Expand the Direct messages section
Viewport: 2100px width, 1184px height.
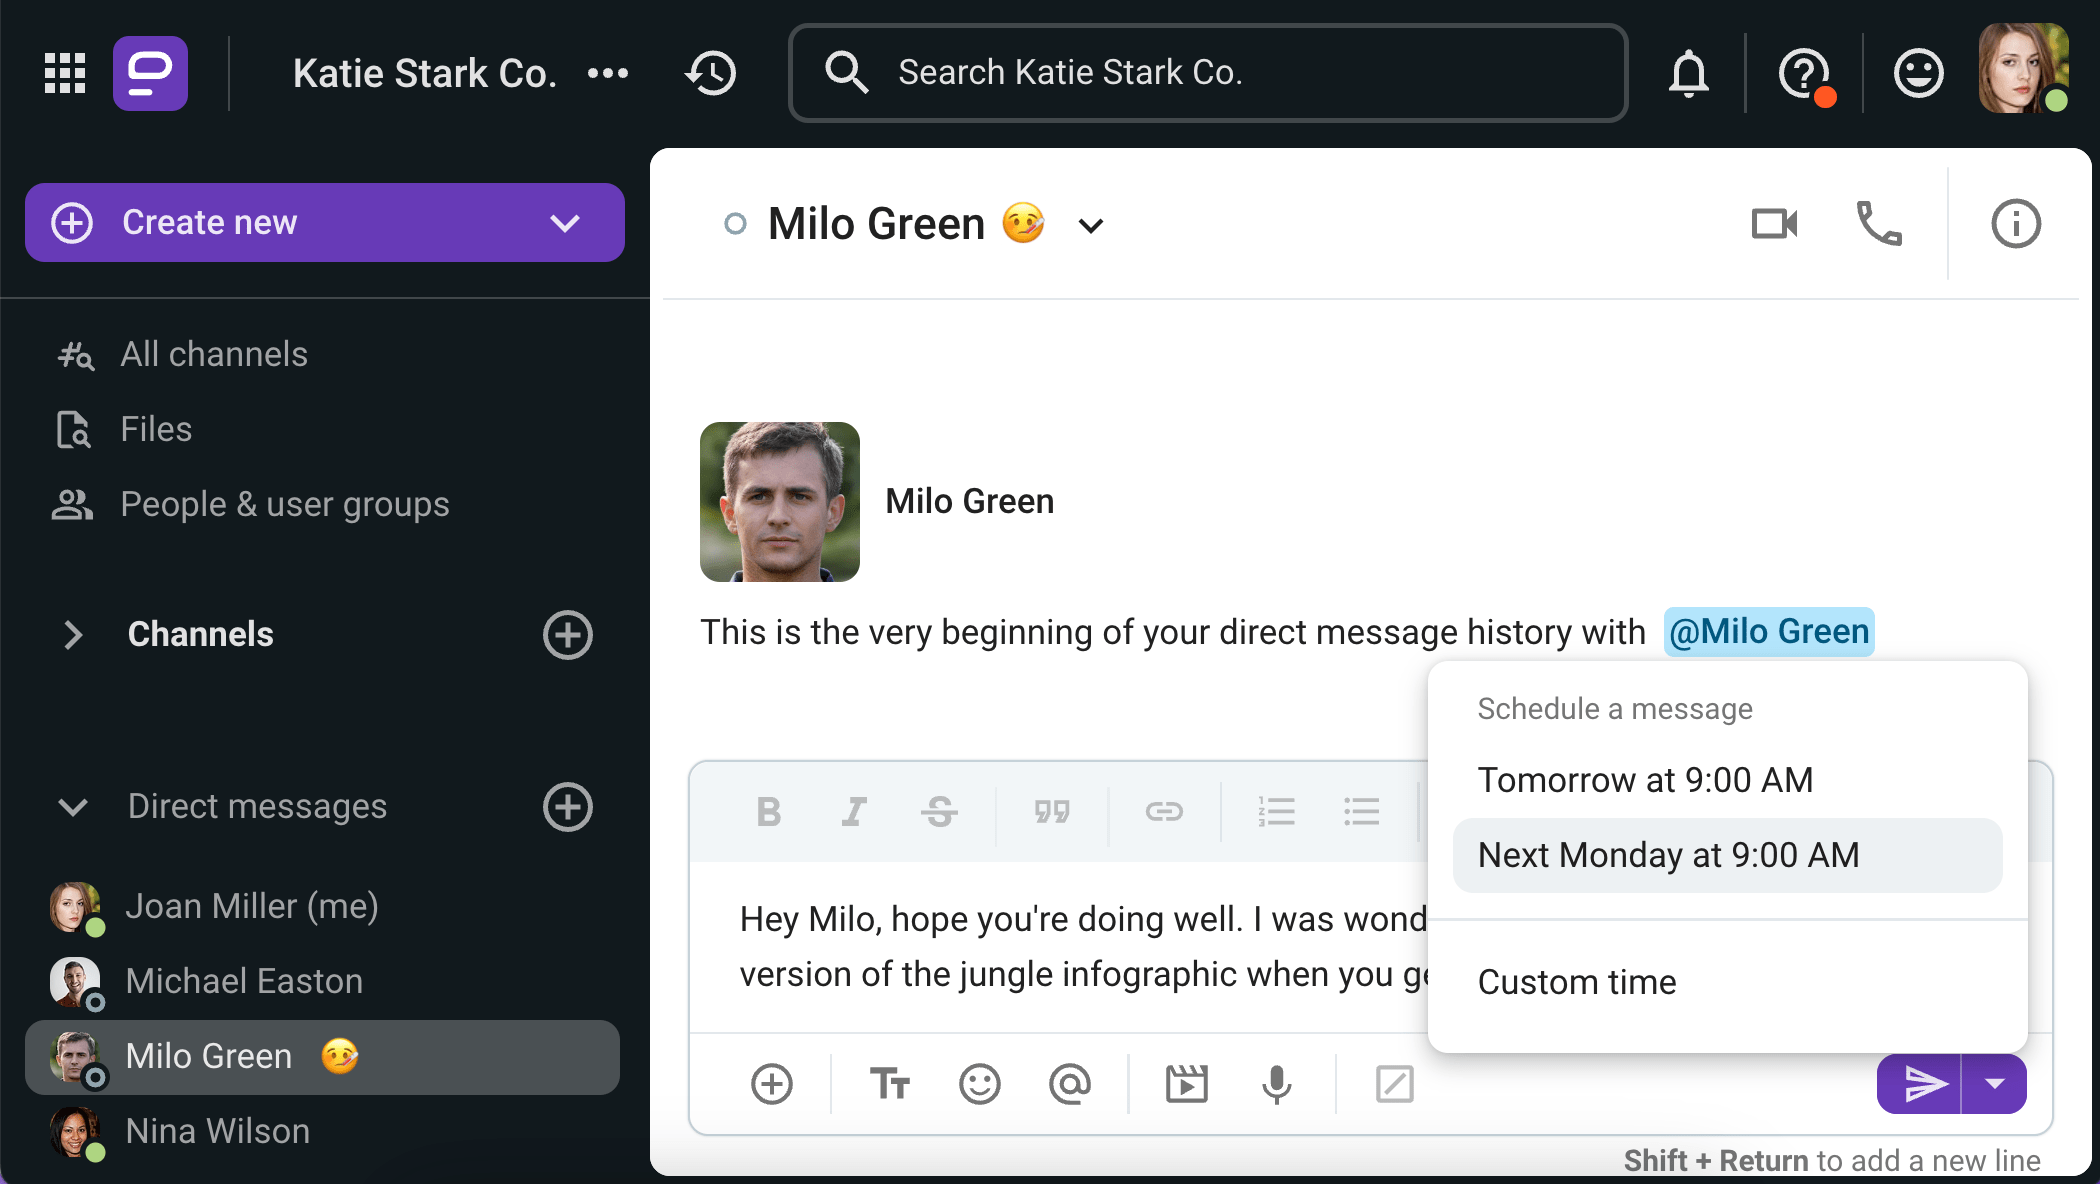[72, 806]
